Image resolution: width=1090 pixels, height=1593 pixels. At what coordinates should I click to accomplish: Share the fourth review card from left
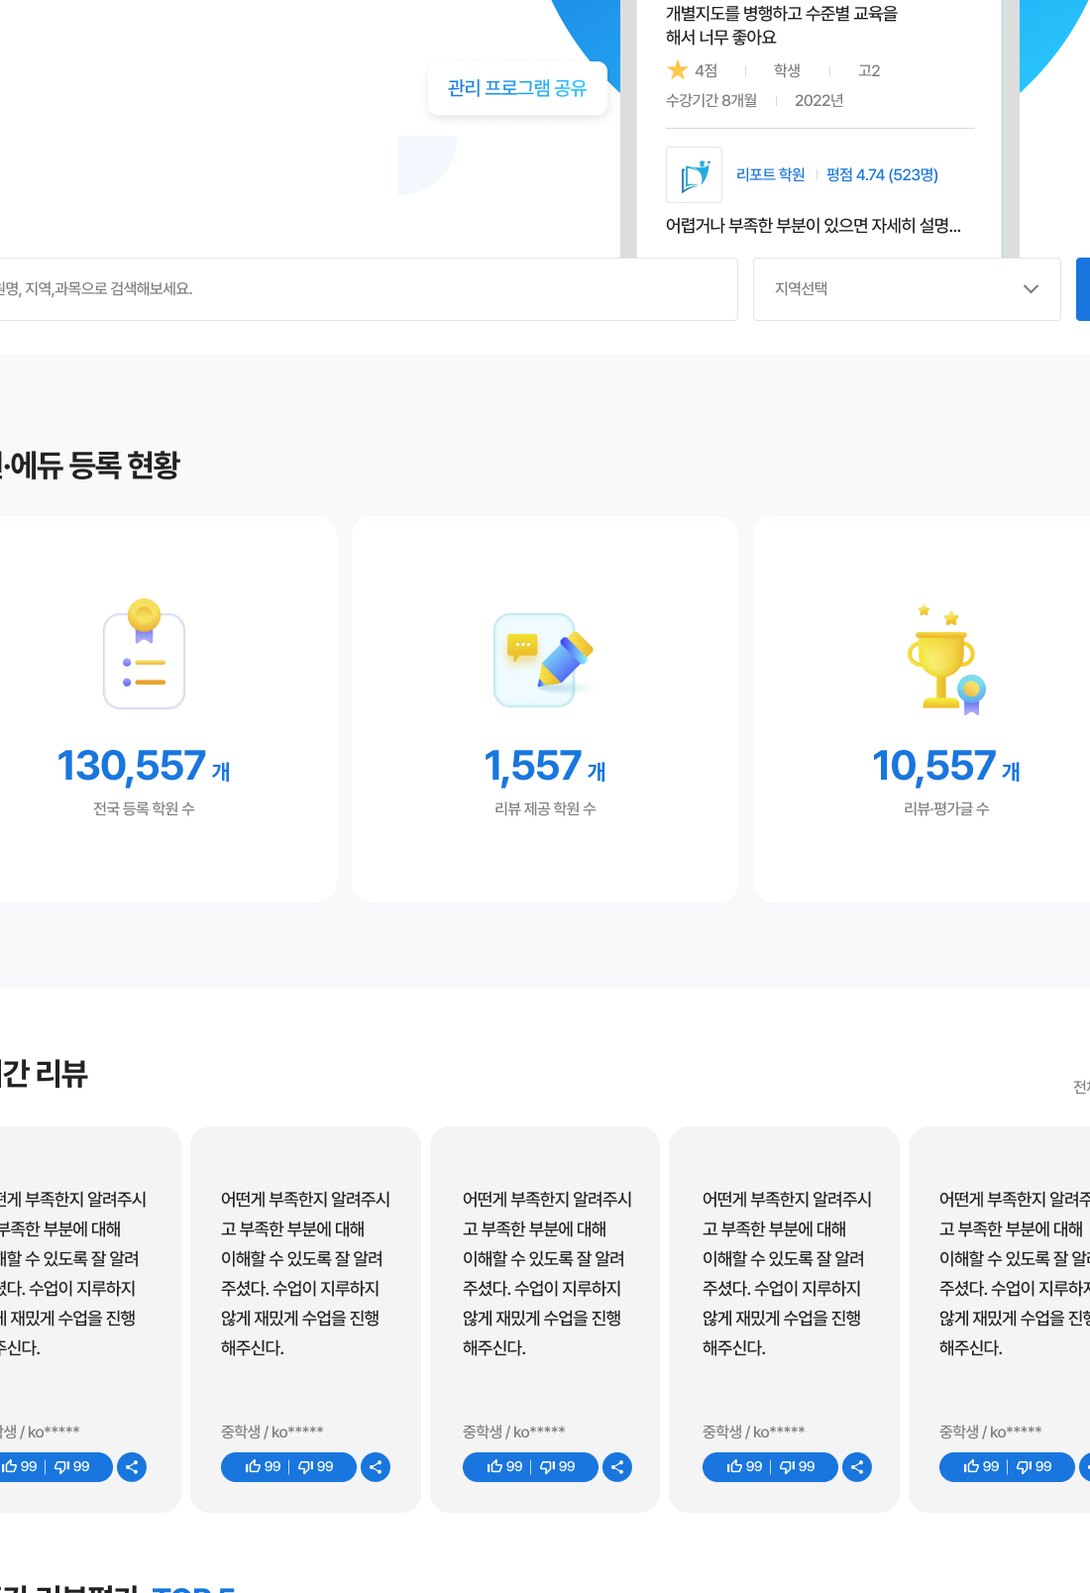[x=857, y=1467]
